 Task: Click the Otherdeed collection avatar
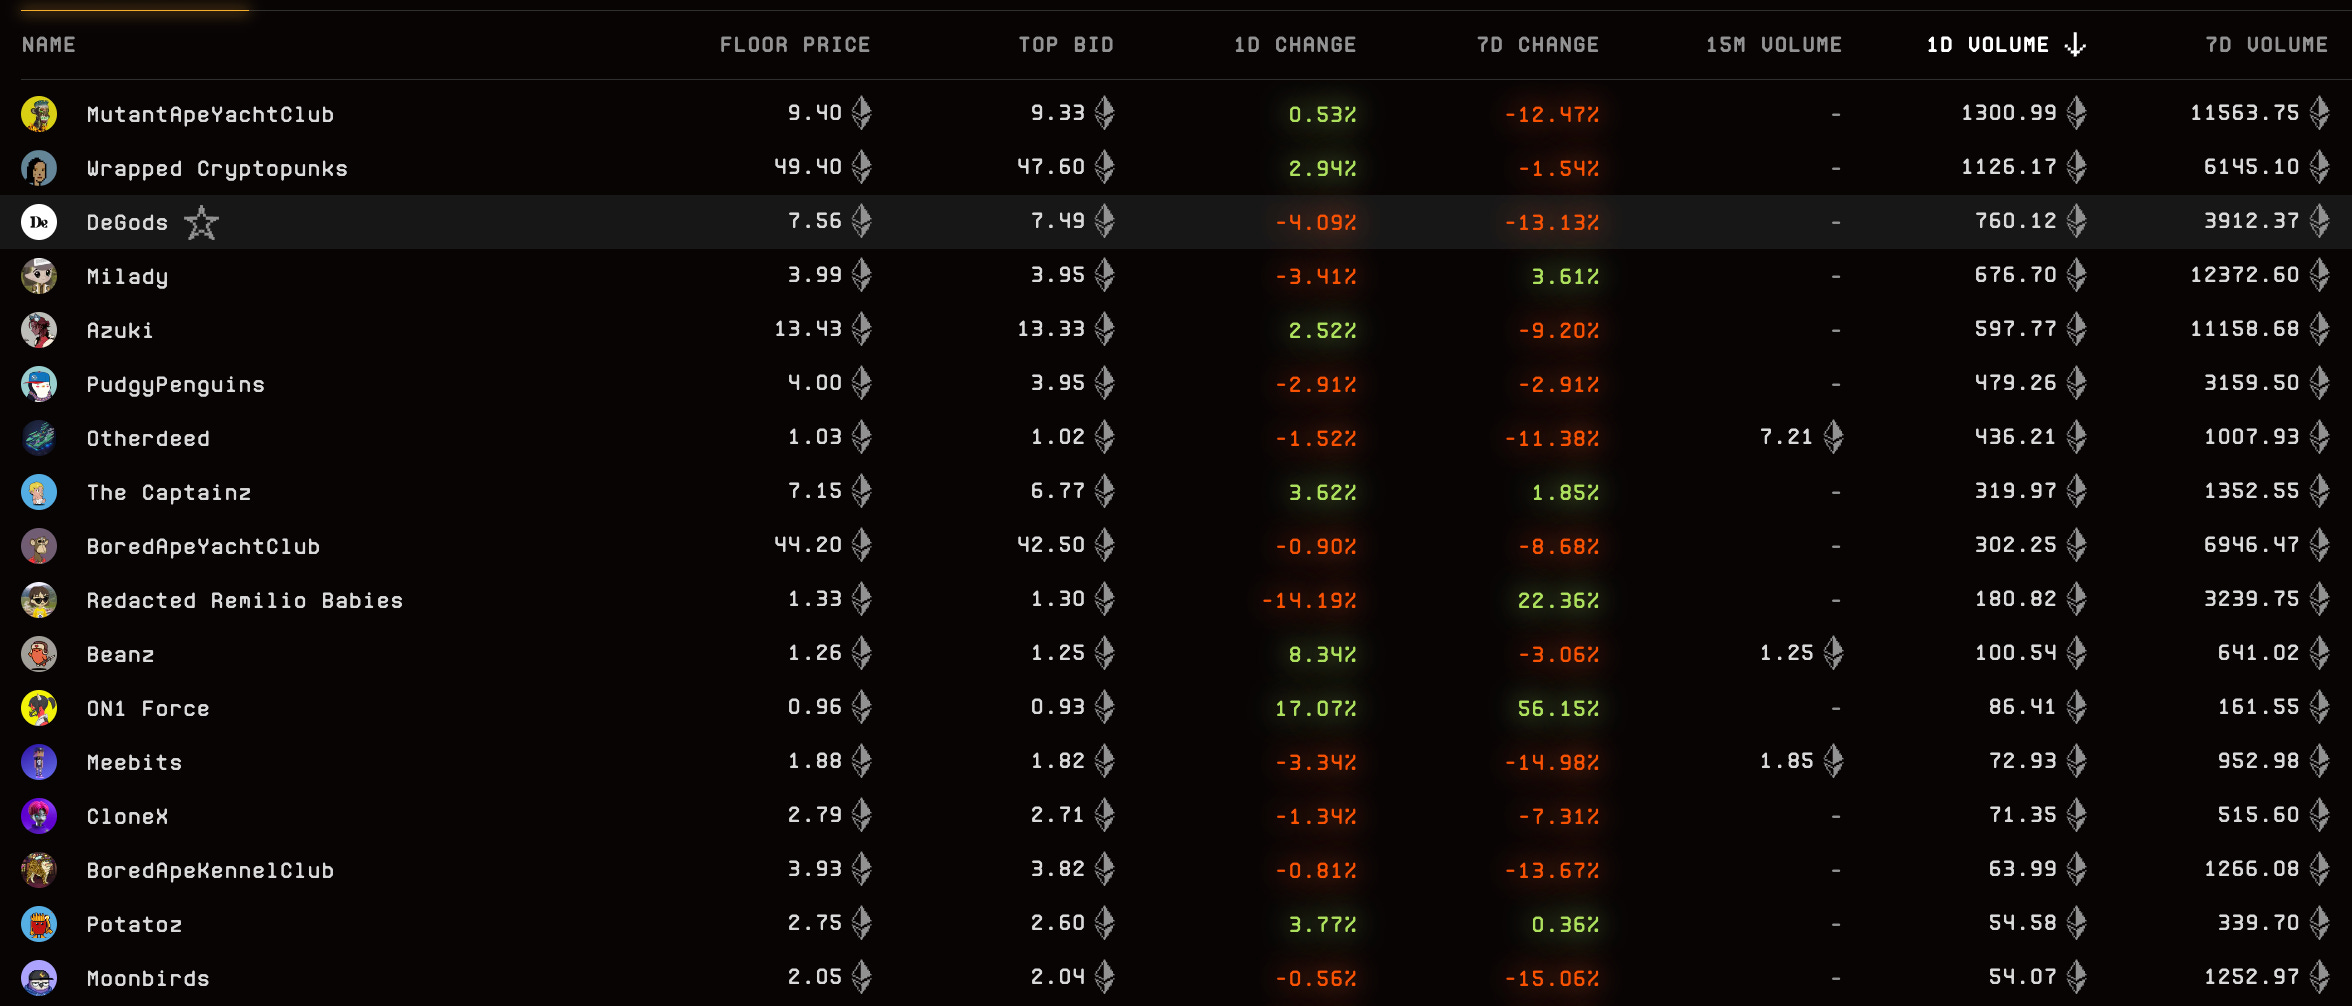(39, 438)
